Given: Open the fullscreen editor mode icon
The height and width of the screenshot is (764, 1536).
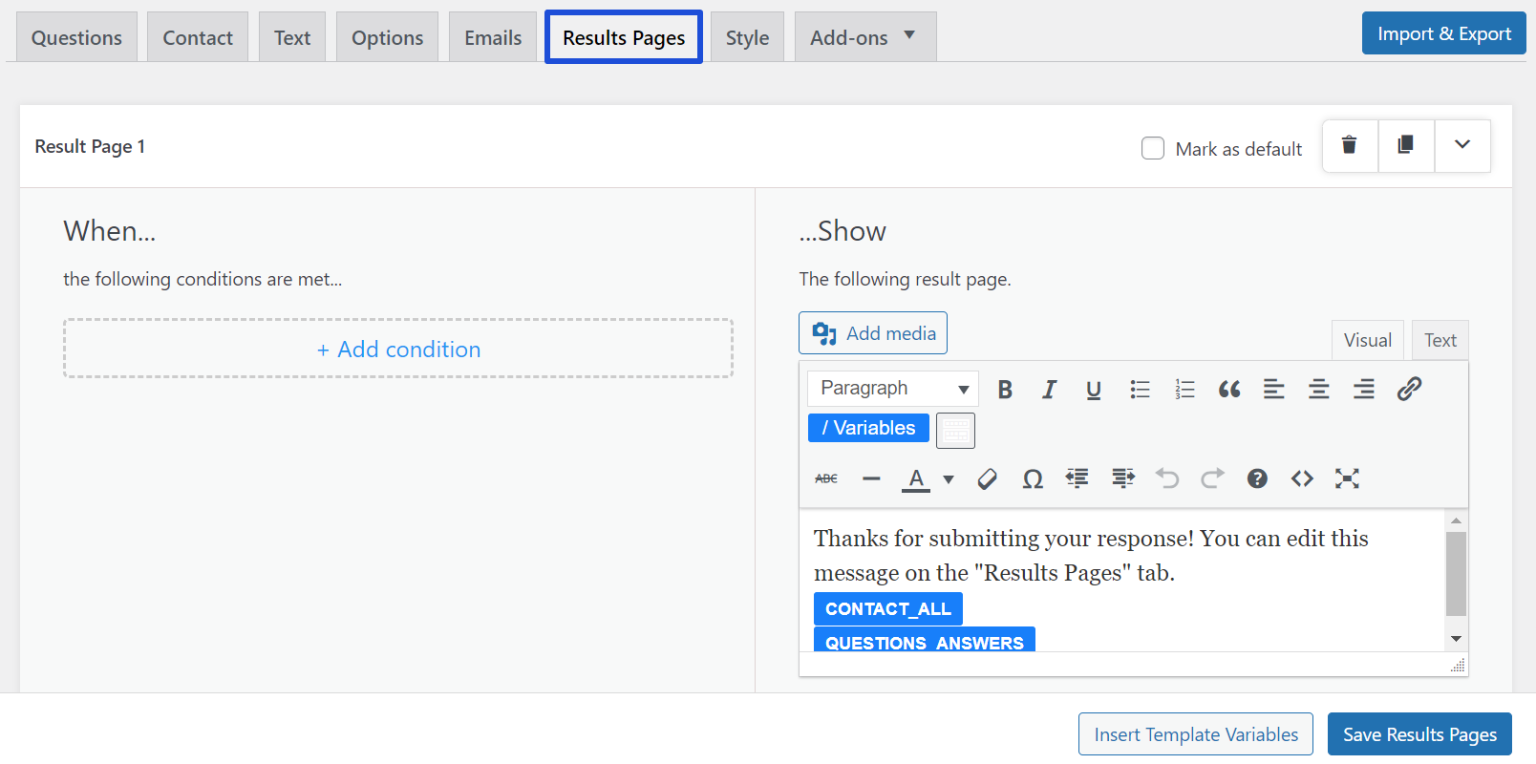Looking at the screenshot, I should pyautogui.click(x=1347, y=479).
